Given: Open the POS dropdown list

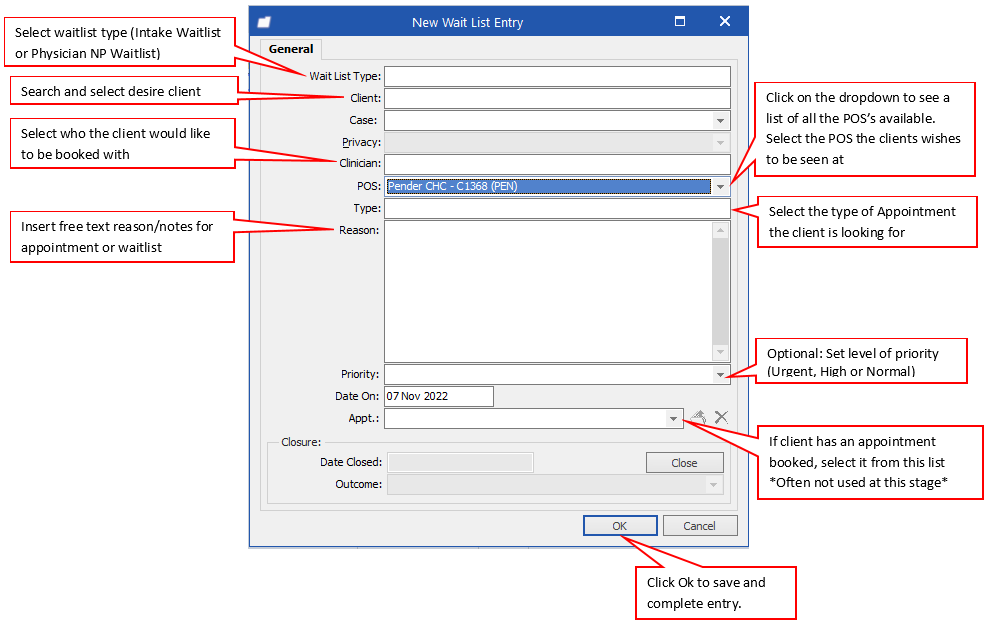Looking at the screenshot, I should coord(720,187).
